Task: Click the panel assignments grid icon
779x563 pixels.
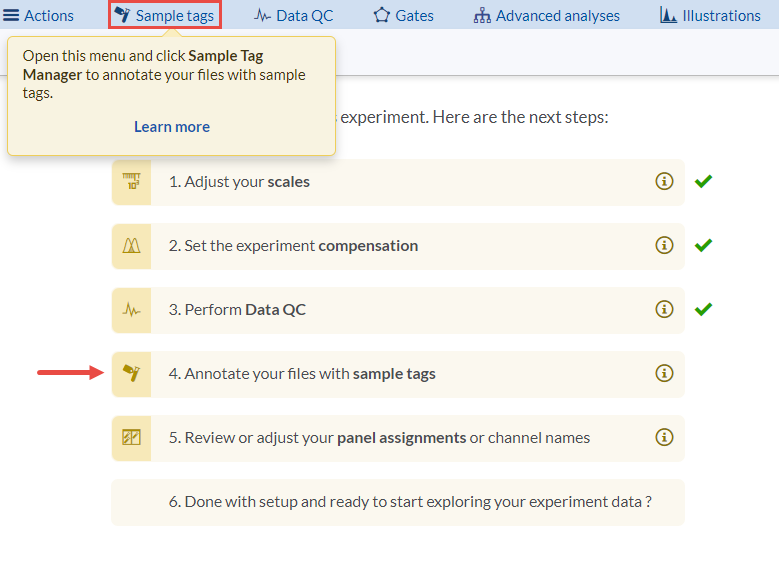Action: [x=131, y=438]
